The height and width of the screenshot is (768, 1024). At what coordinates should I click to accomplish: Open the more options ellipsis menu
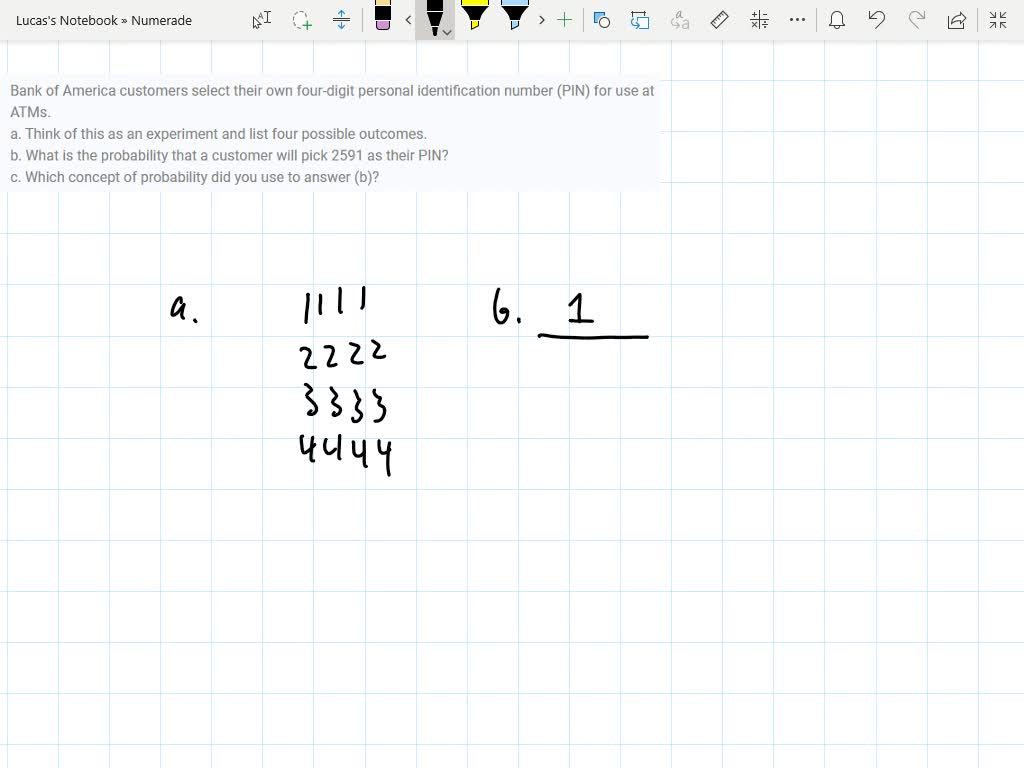point(797,20)
